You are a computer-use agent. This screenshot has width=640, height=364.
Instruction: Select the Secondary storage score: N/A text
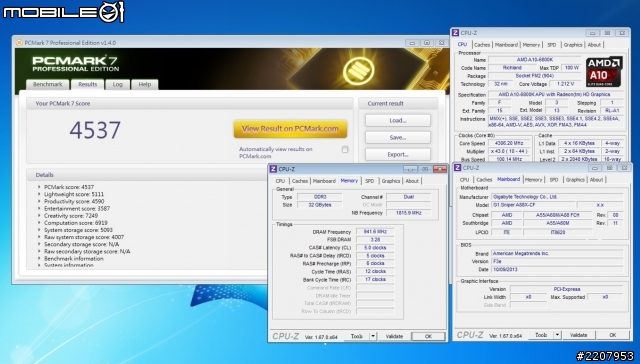(x=82, y=244)
